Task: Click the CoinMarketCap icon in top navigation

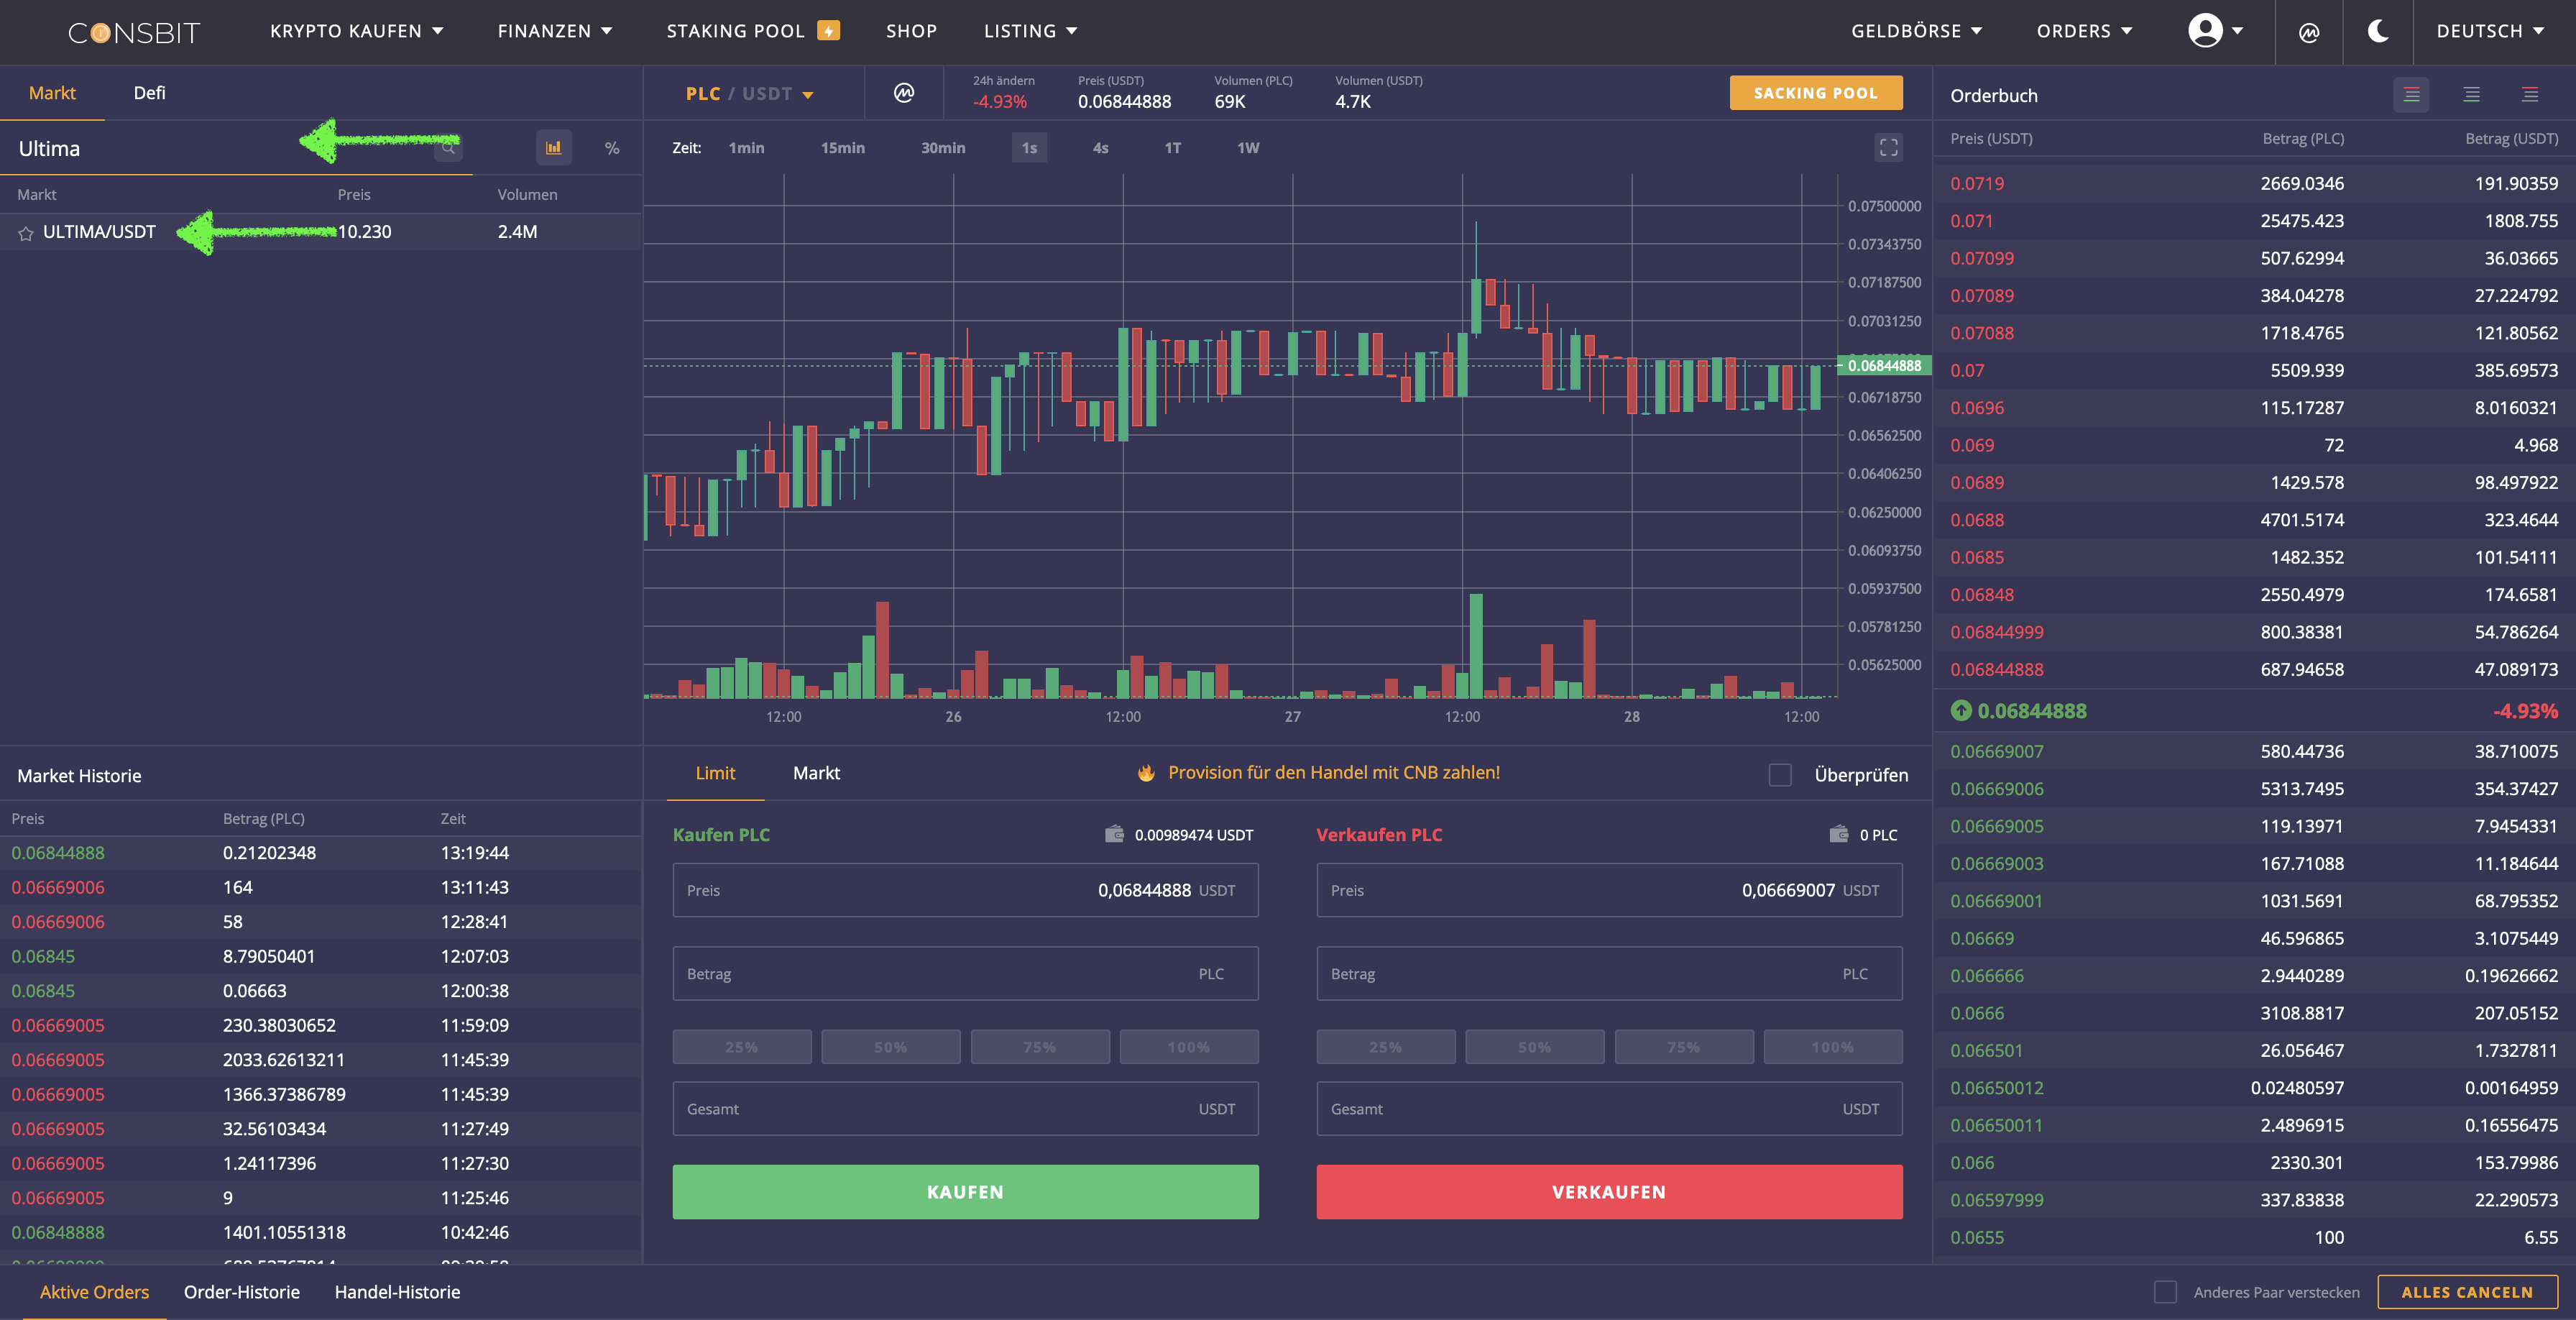Action: tap(2308, 32)
